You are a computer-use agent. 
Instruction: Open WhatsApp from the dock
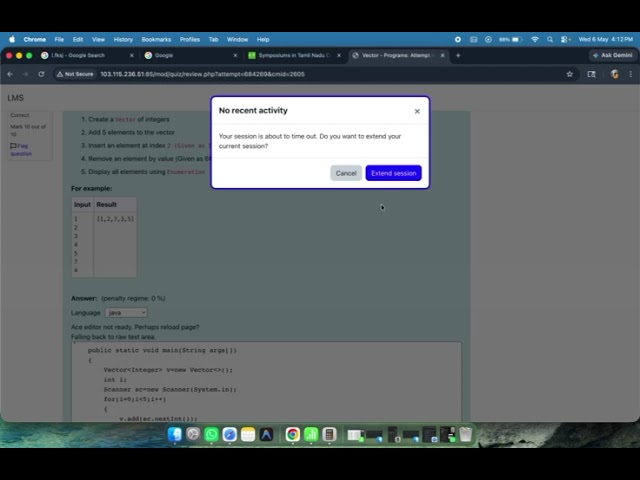coord(211,434)
